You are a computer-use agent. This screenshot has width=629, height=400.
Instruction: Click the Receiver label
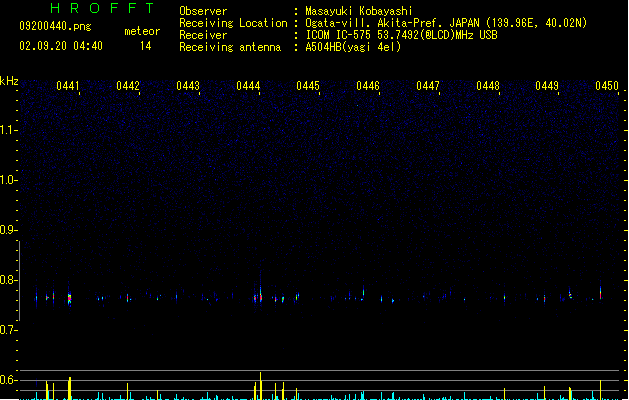[x=203, y=35]
